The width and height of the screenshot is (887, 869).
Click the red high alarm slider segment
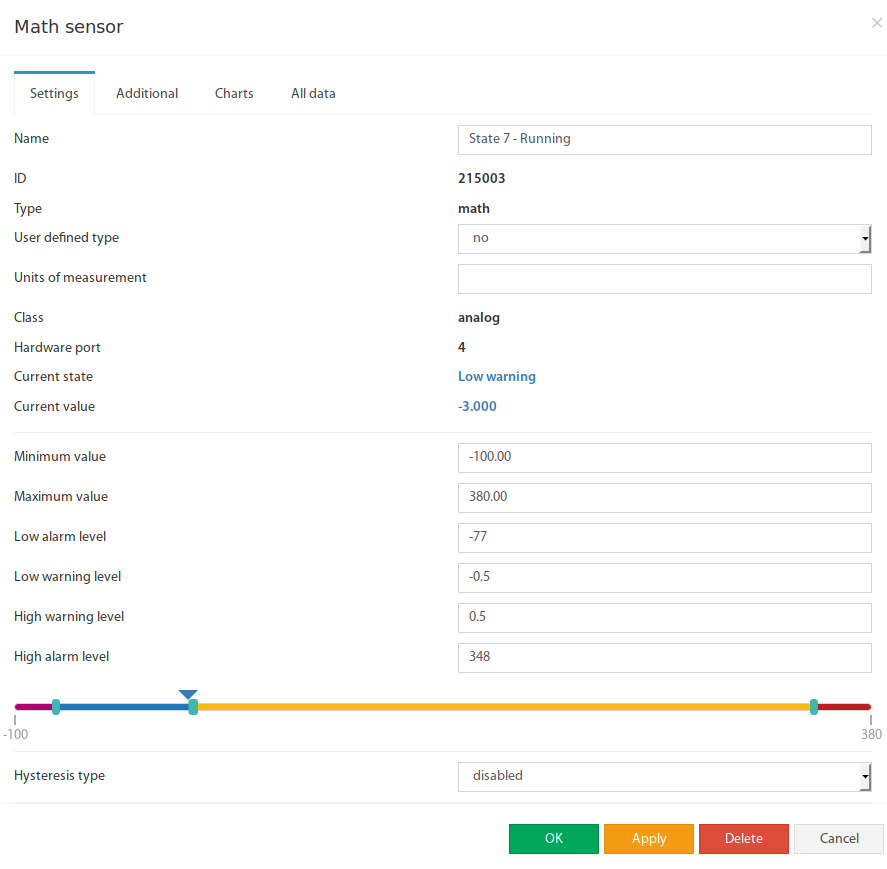click(844, 707)
